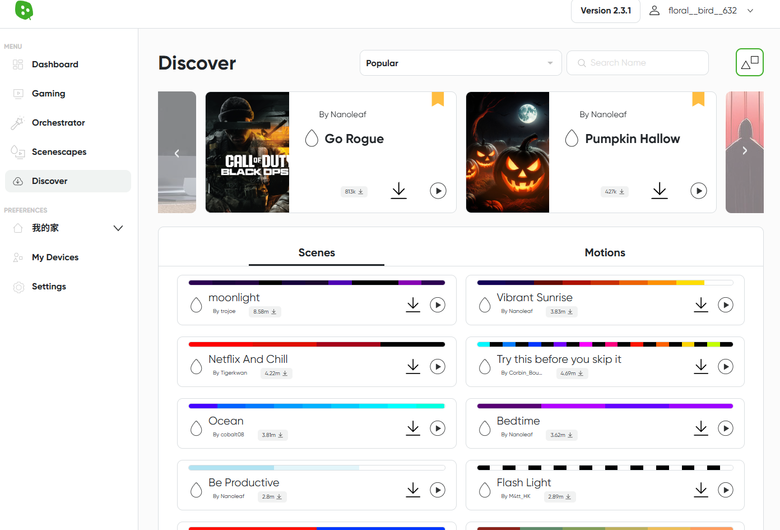
Task: Click the Go Rogue bookmark ribbon
Action: [438, 99]
